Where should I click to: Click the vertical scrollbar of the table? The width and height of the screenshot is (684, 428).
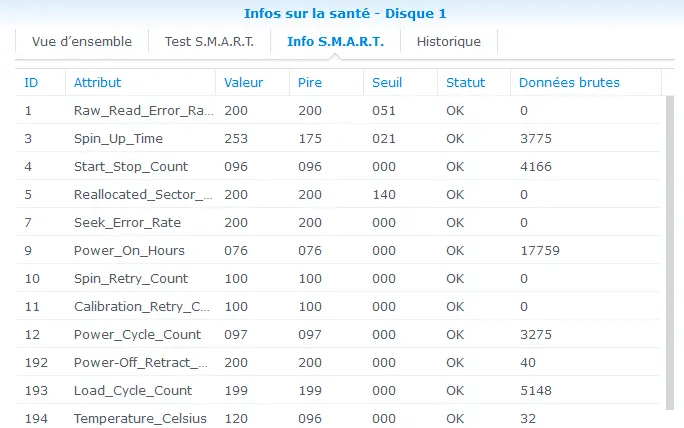pyautogui.click(x=670, y=253)
